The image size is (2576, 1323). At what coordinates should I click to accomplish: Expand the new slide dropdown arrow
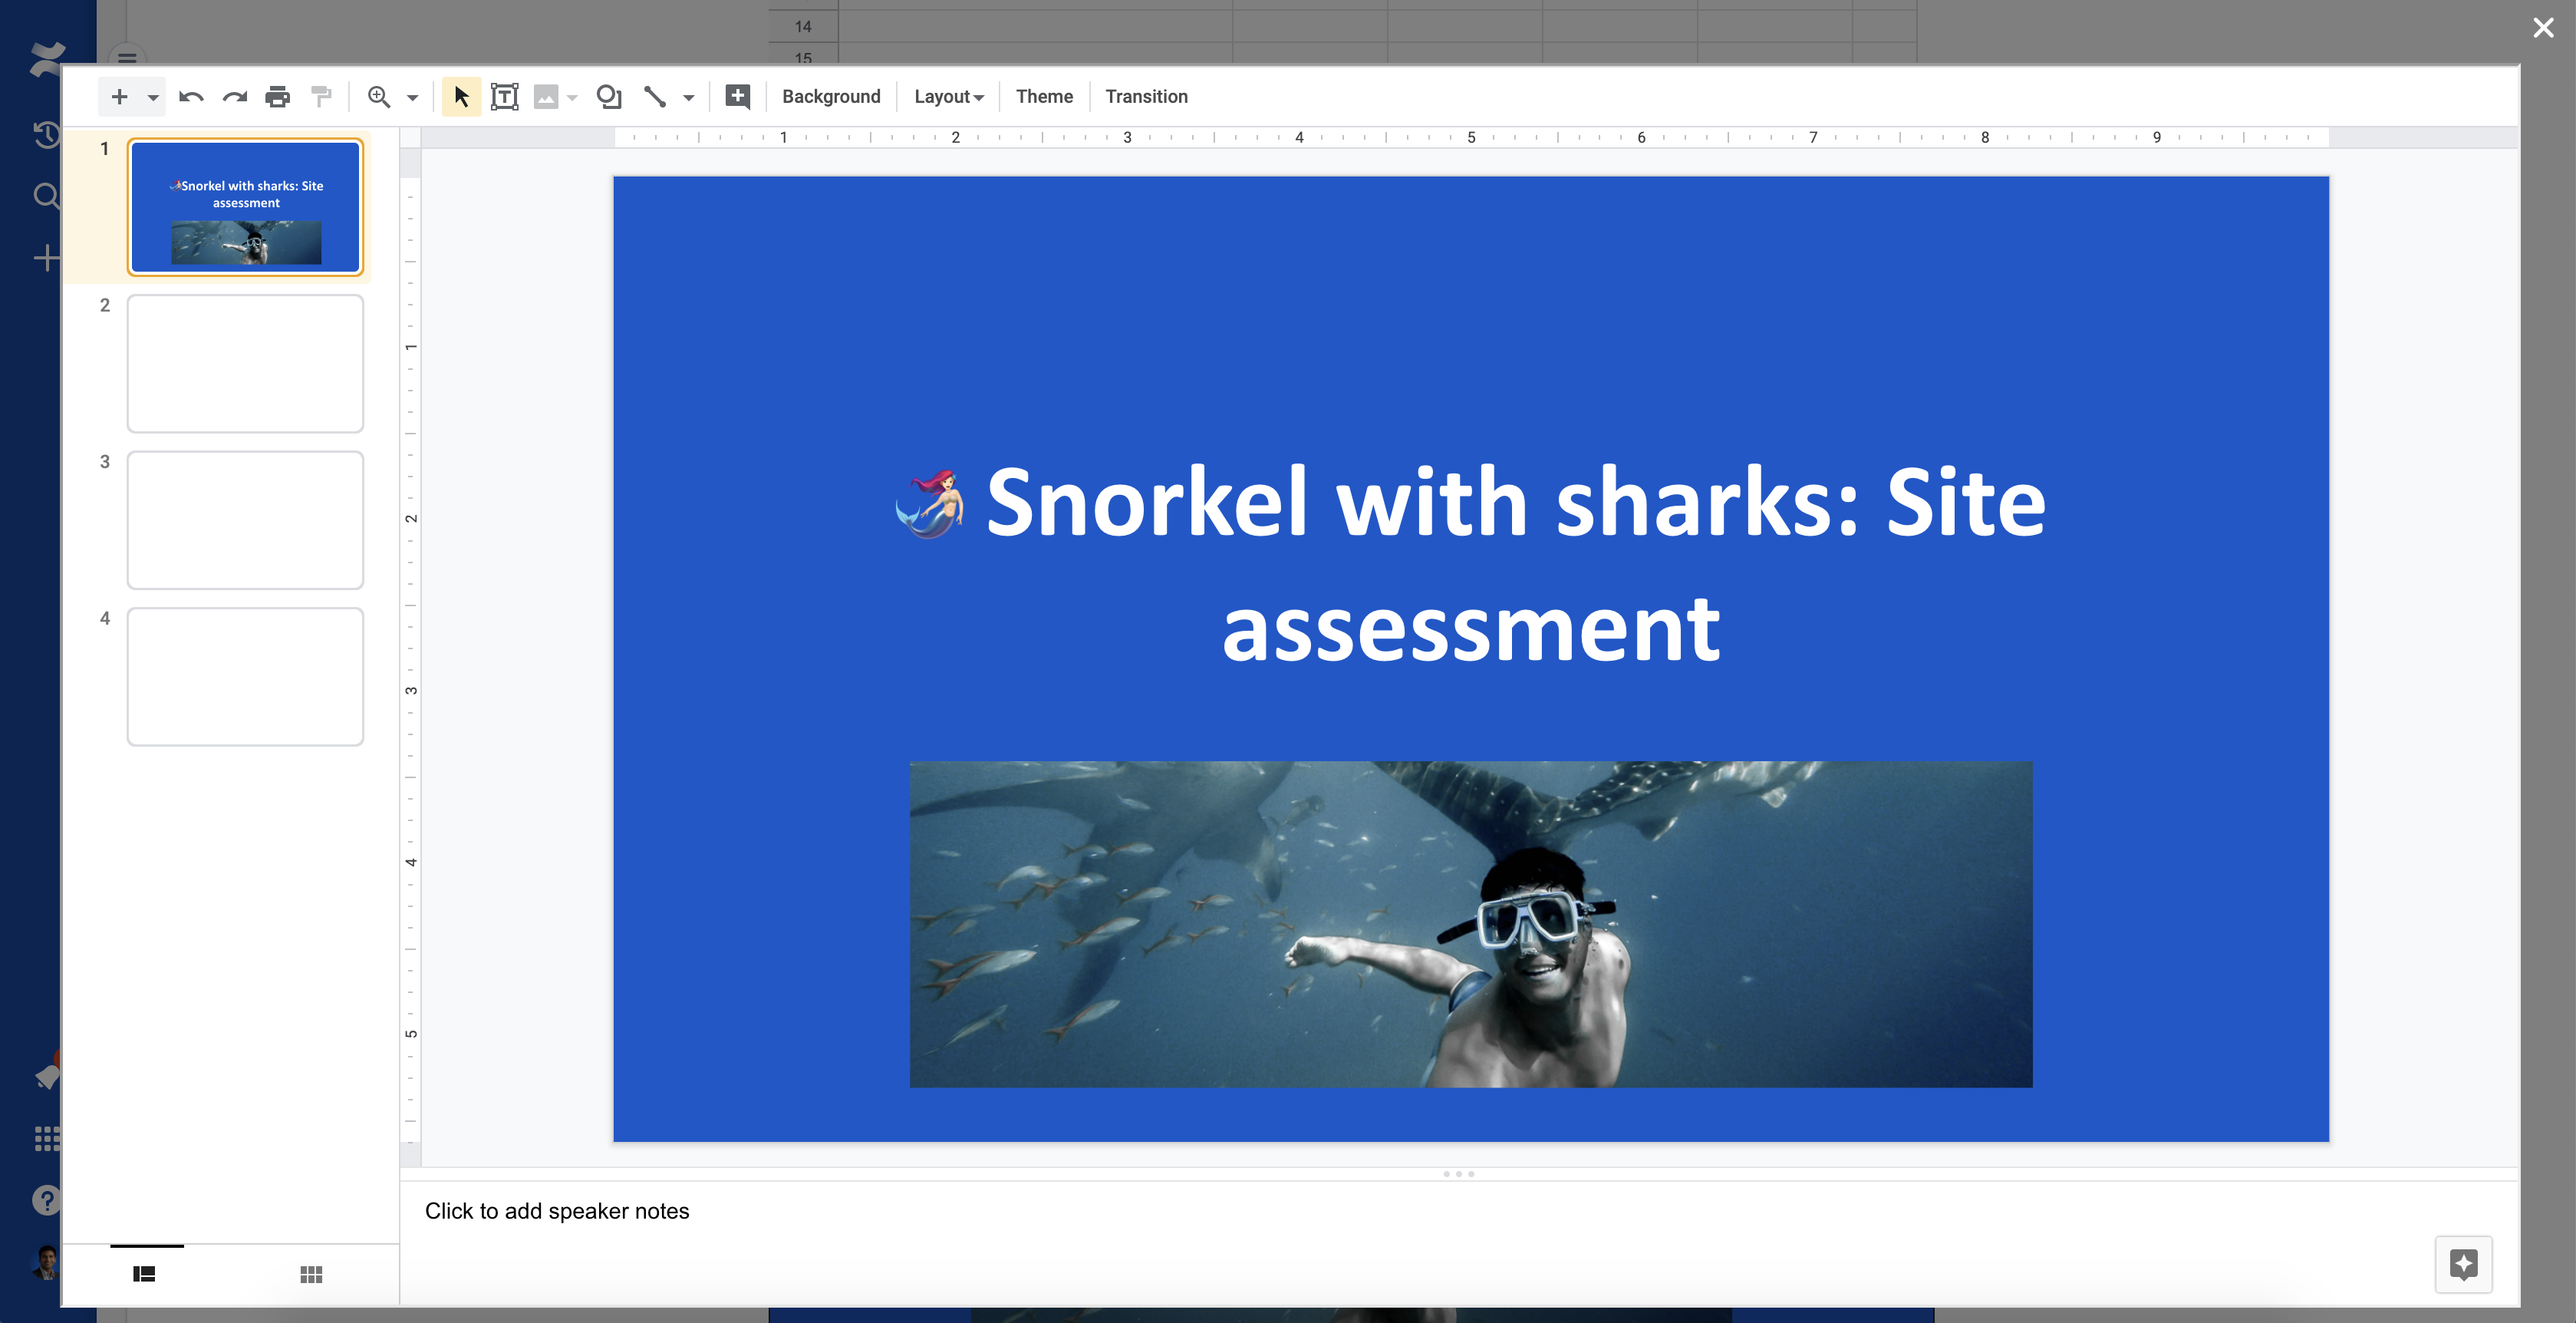pyautogui.click(x=153, y=98)
